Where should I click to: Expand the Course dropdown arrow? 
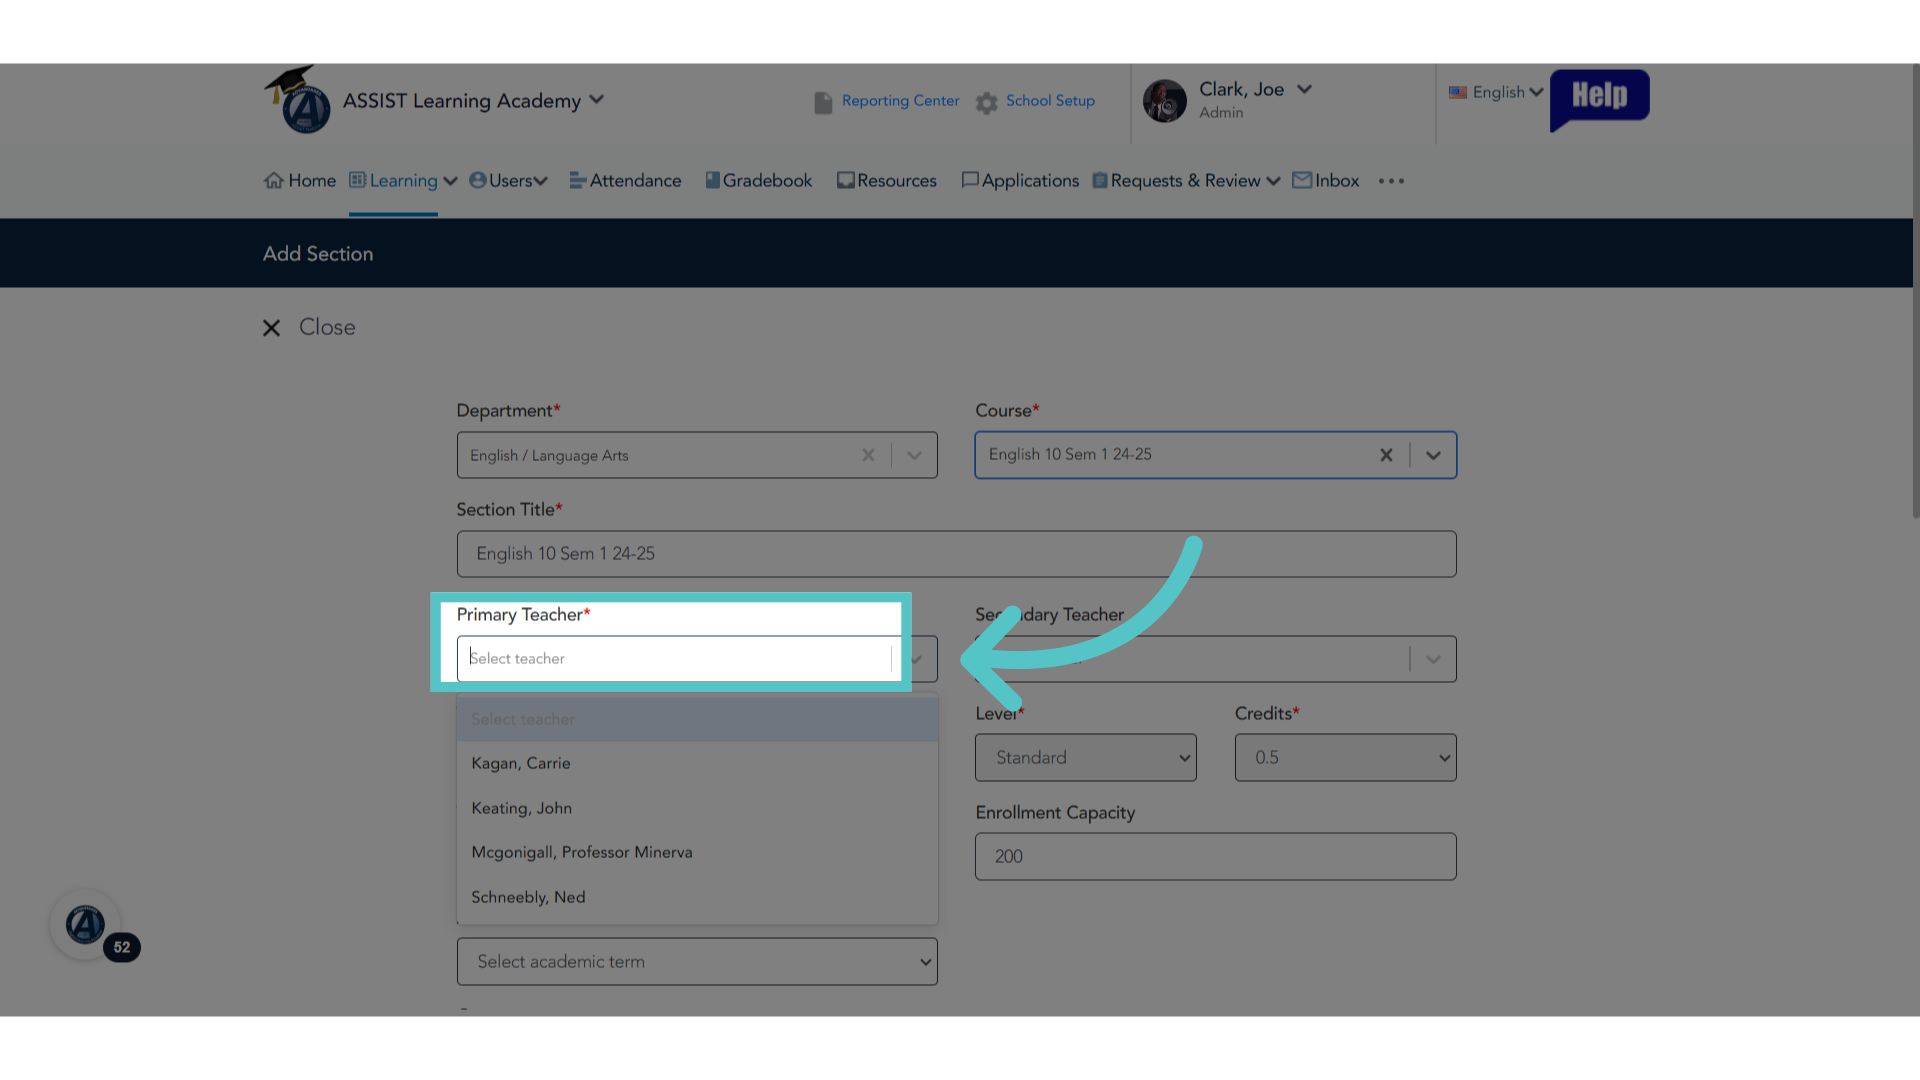click(x=1433, y=455)
